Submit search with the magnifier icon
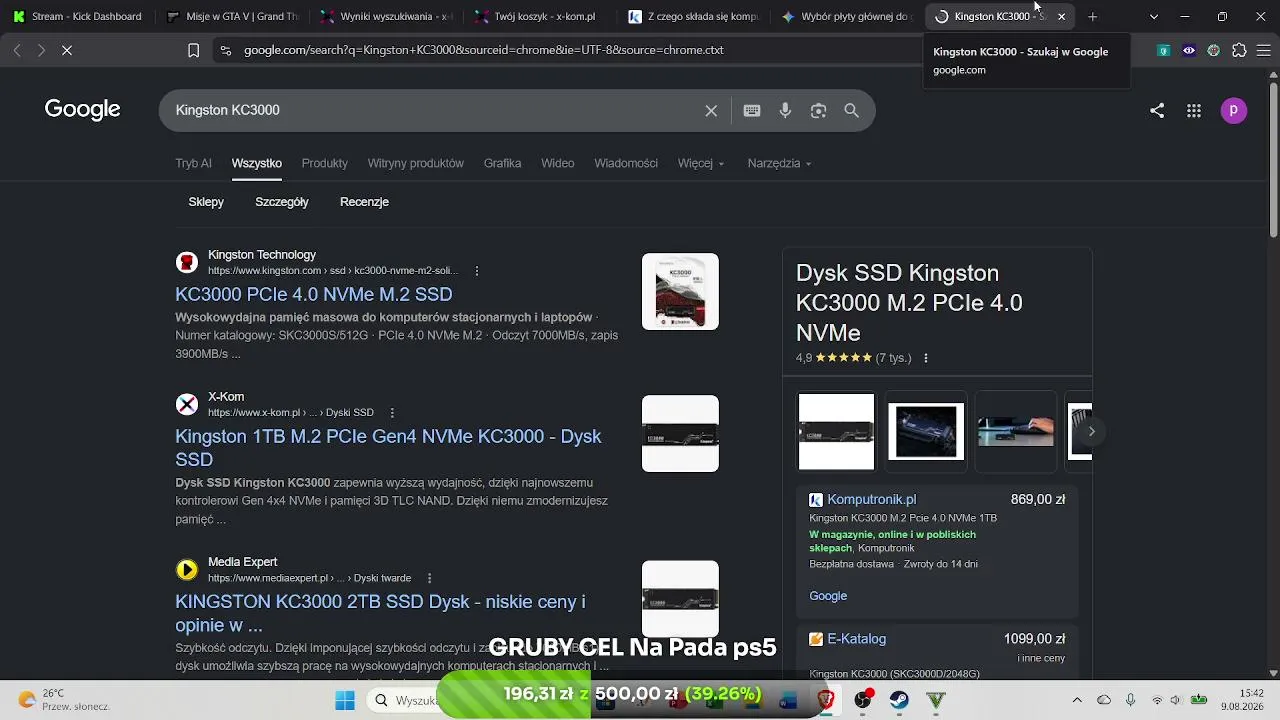 851,111
